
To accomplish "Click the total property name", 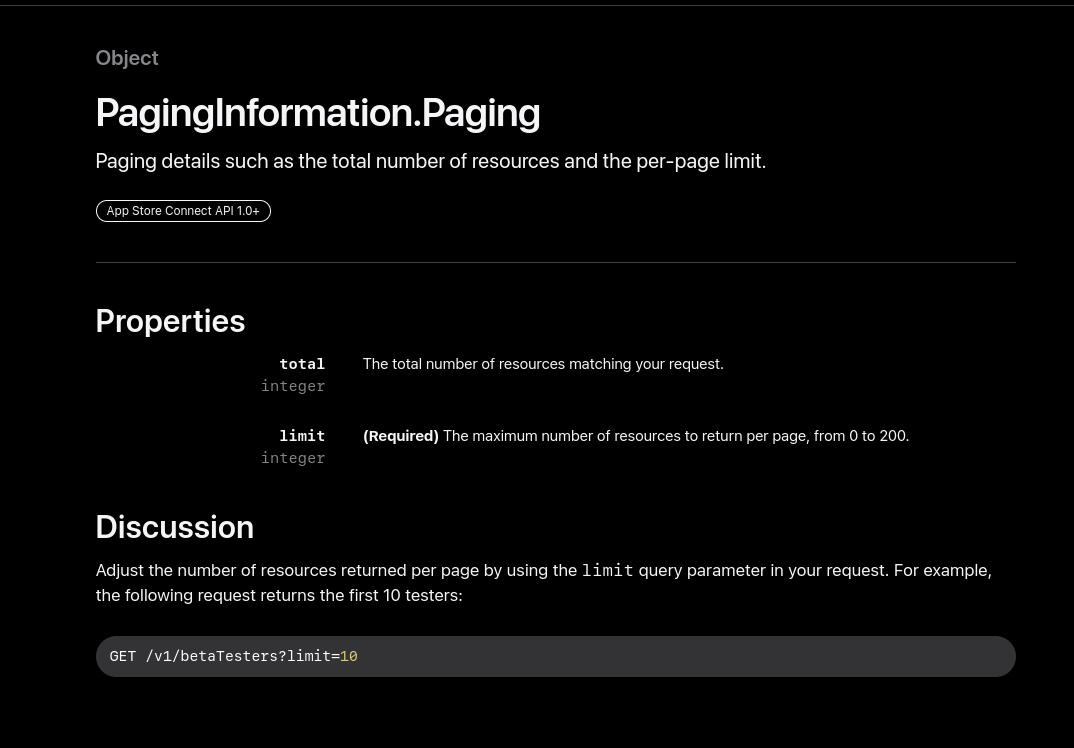I will (x=302, y=364).
